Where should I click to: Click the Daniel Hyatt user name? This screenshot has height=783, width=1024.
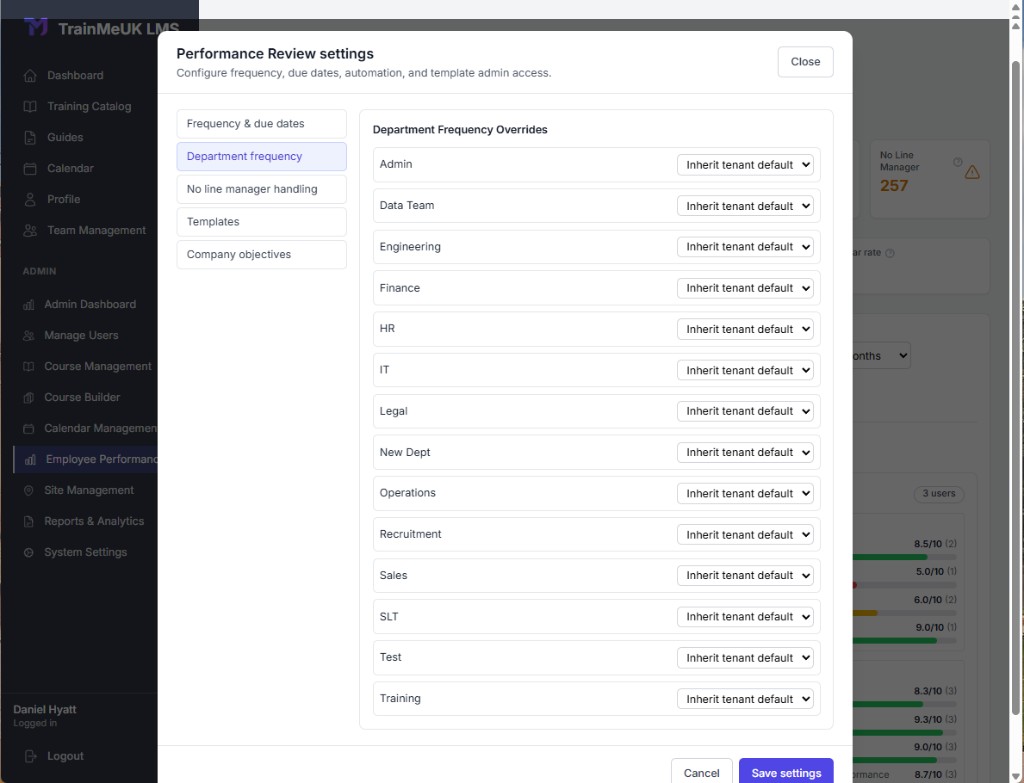45,710
